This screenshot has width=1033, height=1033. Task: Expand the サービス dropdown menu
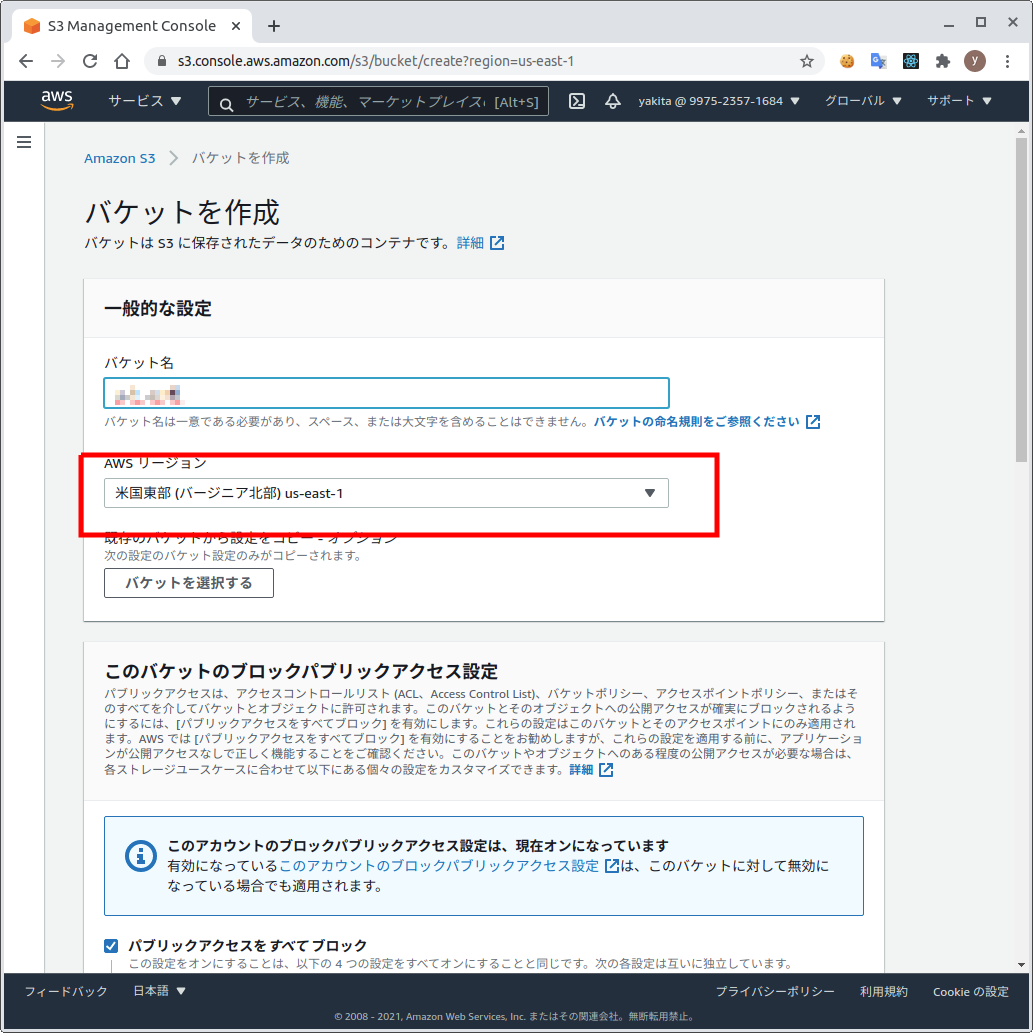point(144,101)
